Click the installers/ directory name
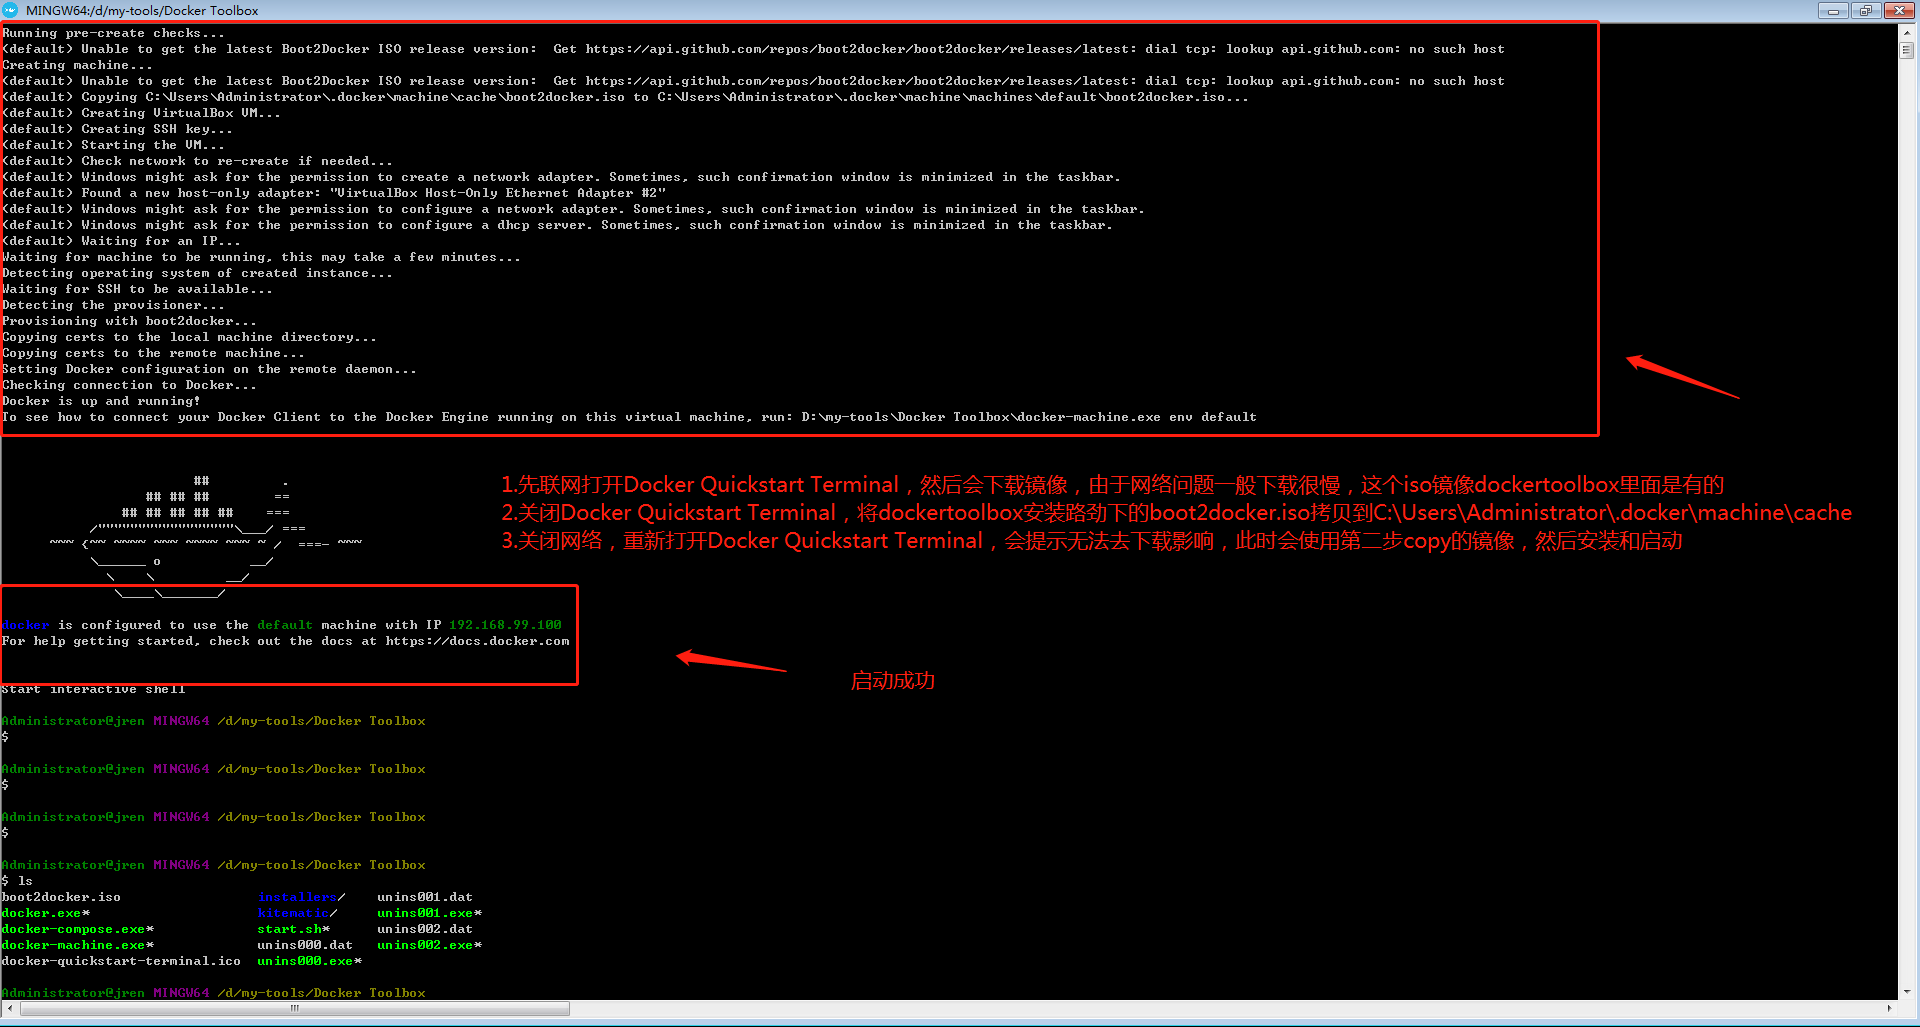The height and width of the screenshot is (1027, 1920). tap(298, 897)
